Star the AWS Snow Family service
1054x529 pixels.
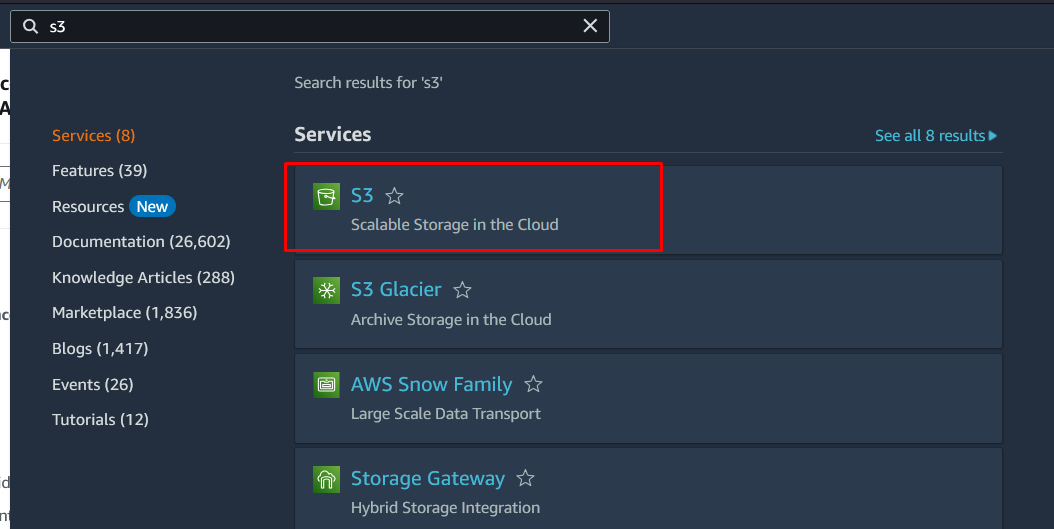tap(533, 384)
